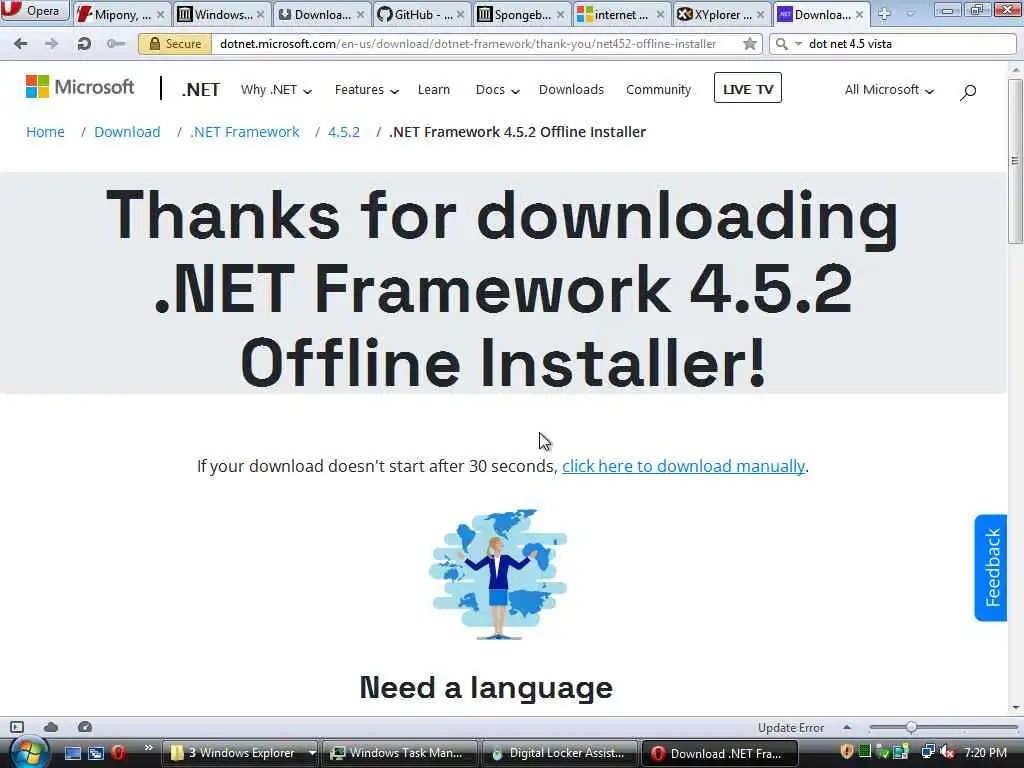Viewport: 1024px width, 768px height.
Task: Click Switch between windows quick launch icon
Action: coord(96,753)
